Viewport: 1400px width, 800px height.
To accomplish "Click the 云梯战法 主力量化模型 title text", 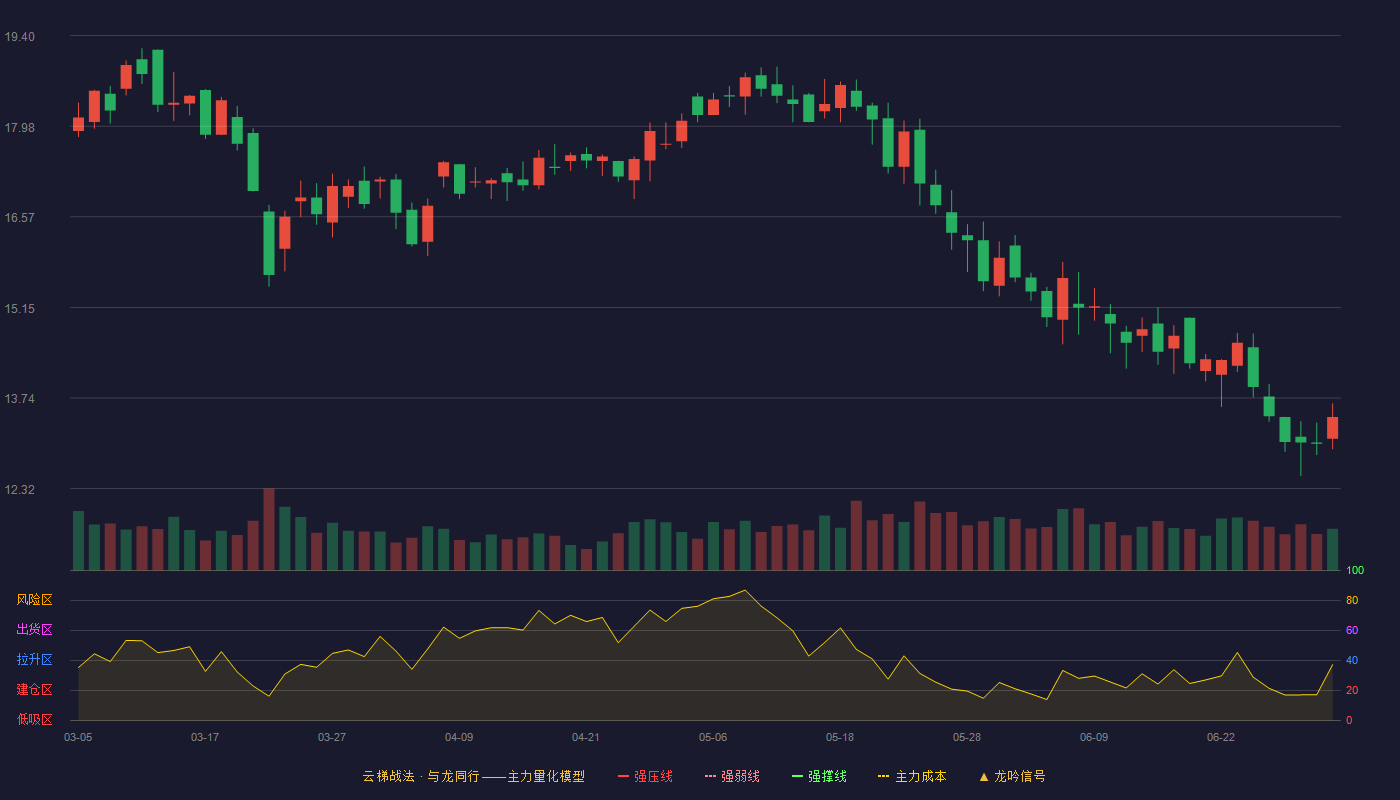I will pos(473,776).
